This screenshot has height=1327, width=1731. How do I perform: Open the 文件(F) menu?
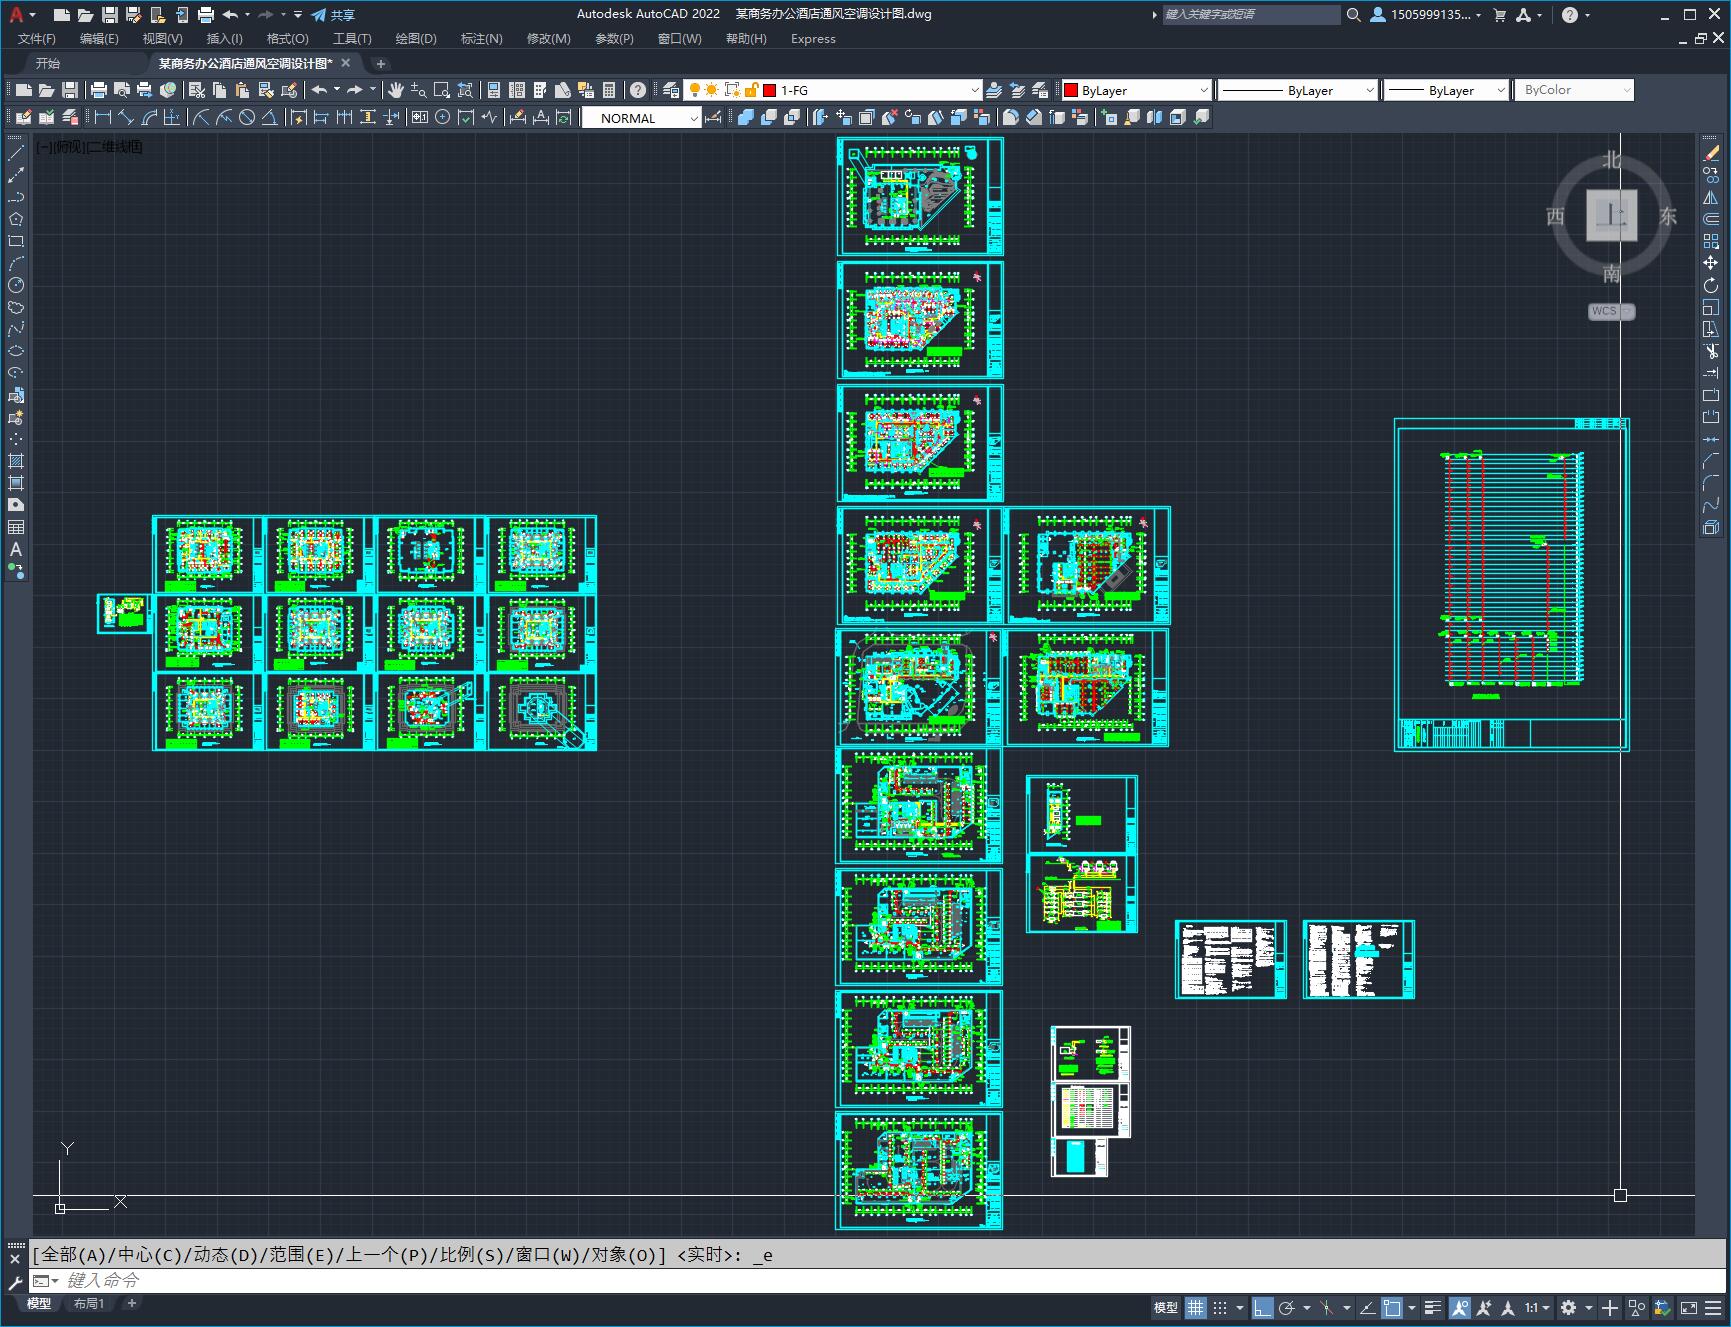pyautogui.click(x=37, y=39)
